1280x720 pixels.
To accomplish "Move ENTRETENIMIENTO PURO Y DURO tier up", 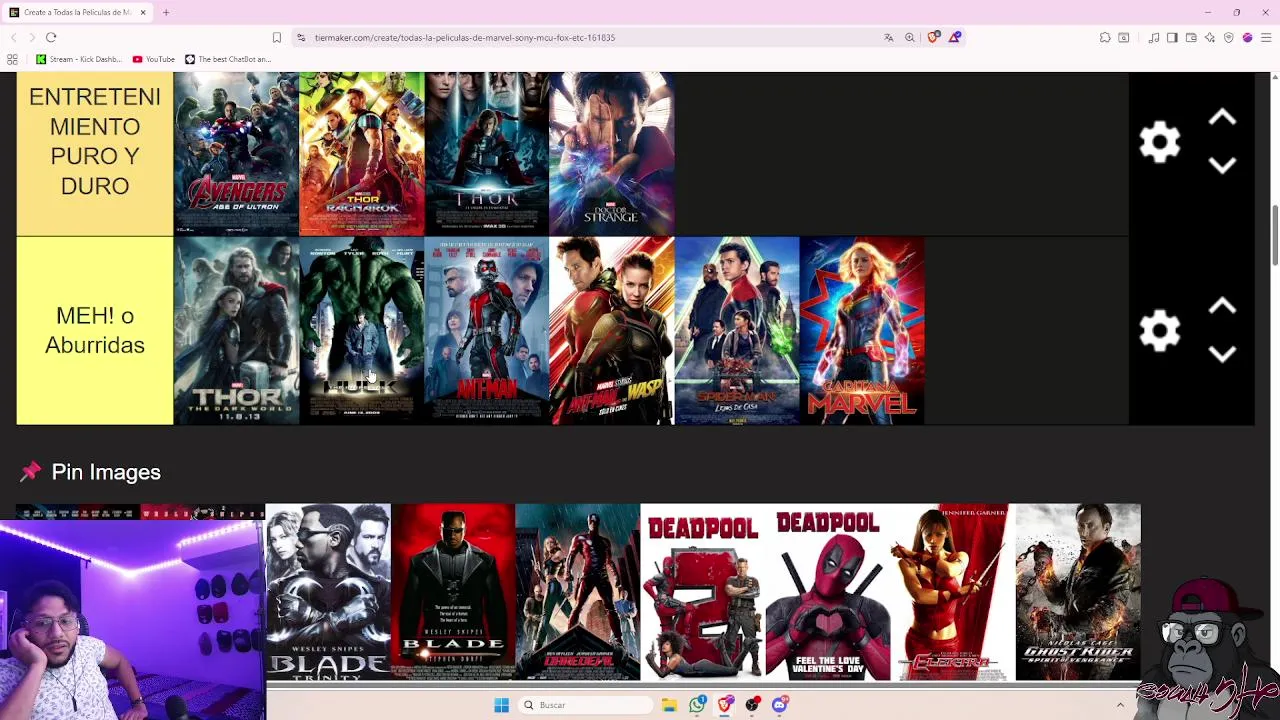I will [1222, 118].
